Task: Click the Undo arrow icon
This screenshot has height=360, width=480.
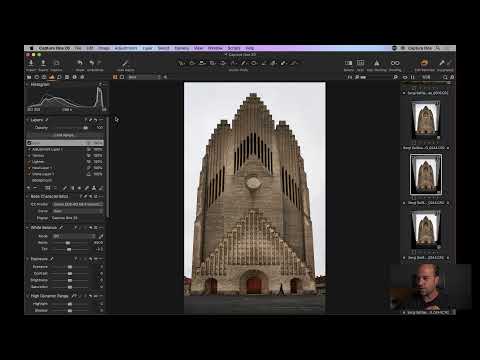Action: pyautogui.click(x=80, y=63)
